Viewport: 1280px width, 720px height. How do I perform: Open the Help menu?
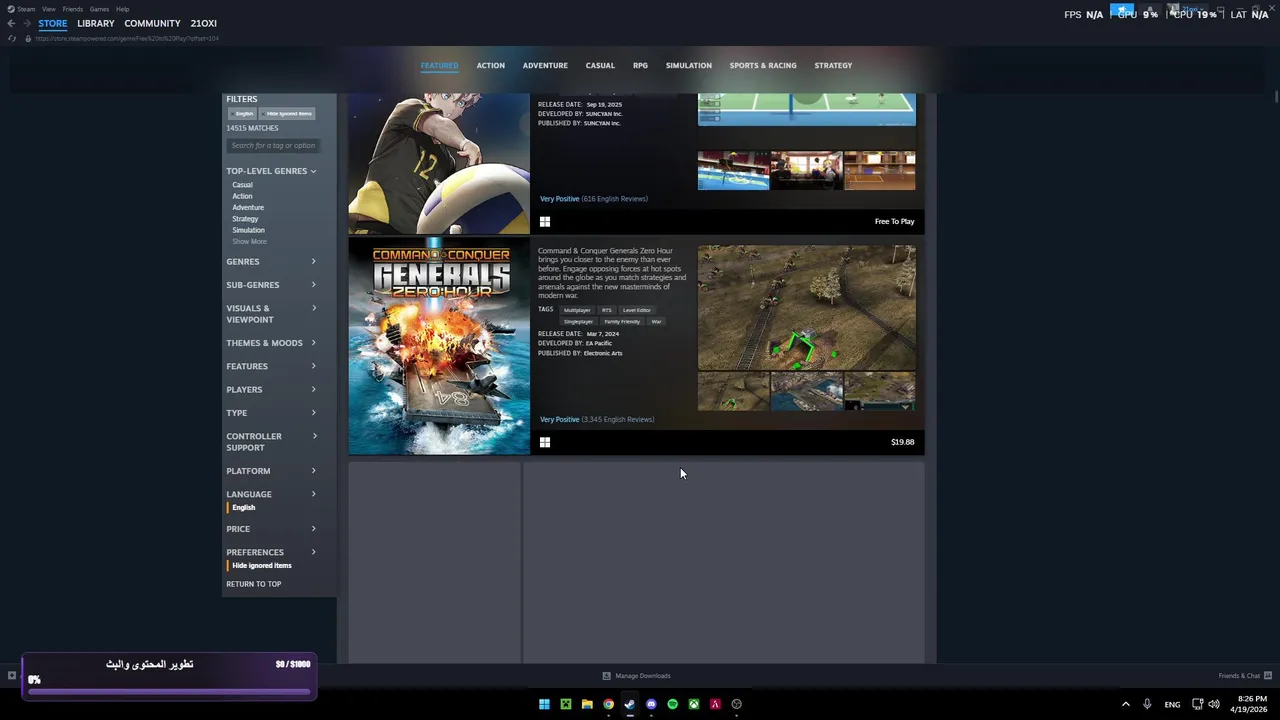click(122, 9)
